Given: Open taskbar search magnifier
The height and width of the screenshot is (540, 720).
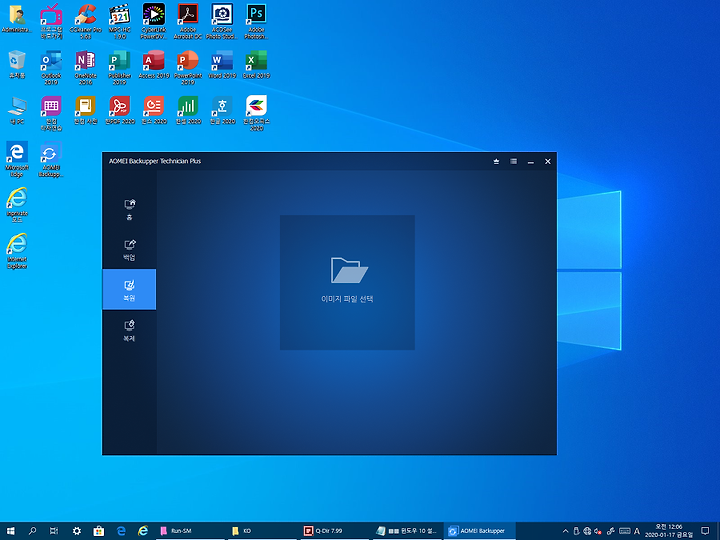Looking at the screenshot, I should [x=32, y=531].
